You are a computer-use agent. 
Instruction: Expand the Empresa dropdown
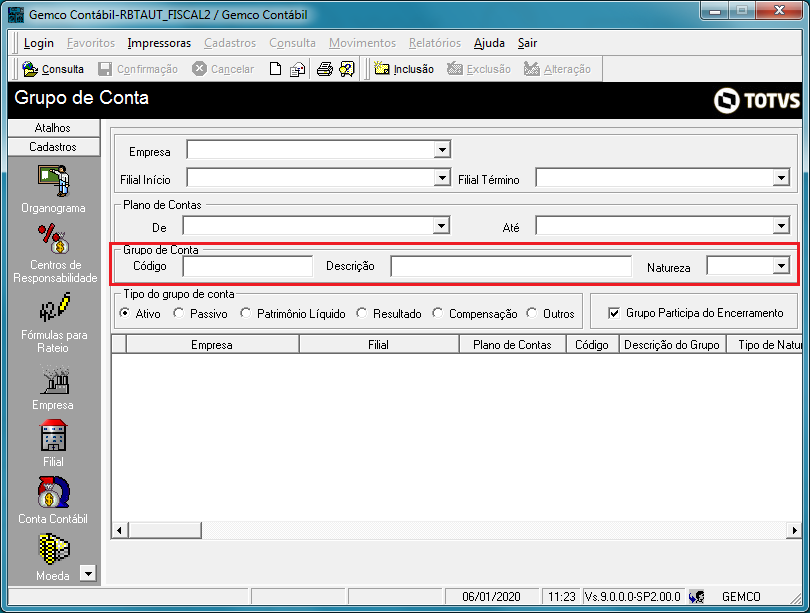(442, 150)
